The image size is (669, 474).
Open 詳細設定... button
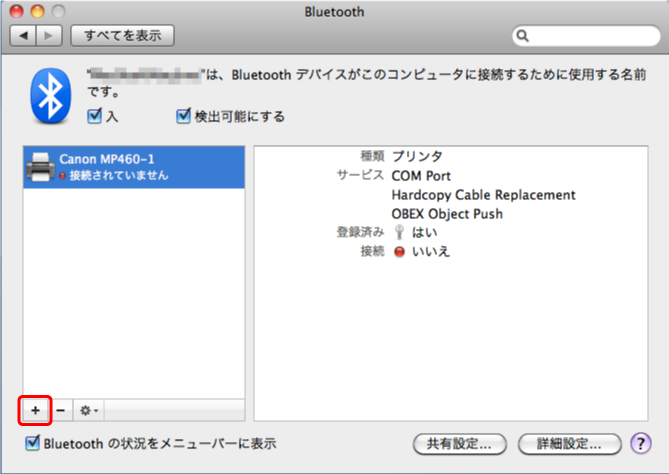570,444
